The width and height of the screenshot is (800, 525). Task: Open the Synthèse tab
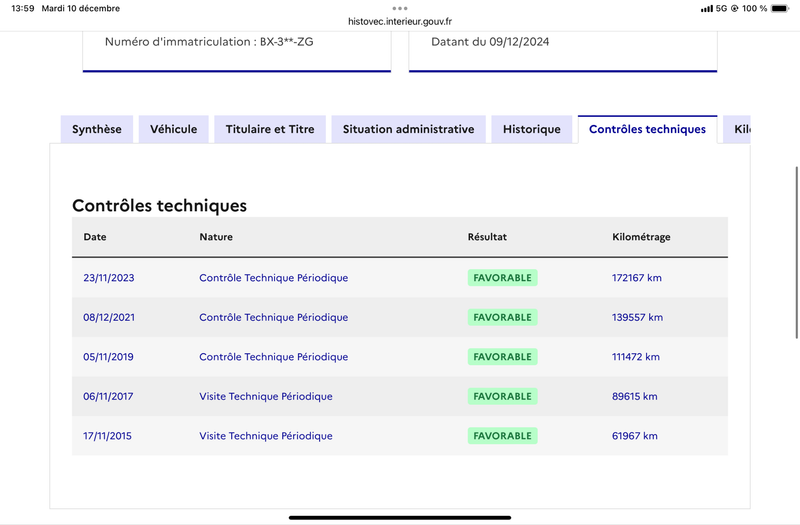pos(97,129)
